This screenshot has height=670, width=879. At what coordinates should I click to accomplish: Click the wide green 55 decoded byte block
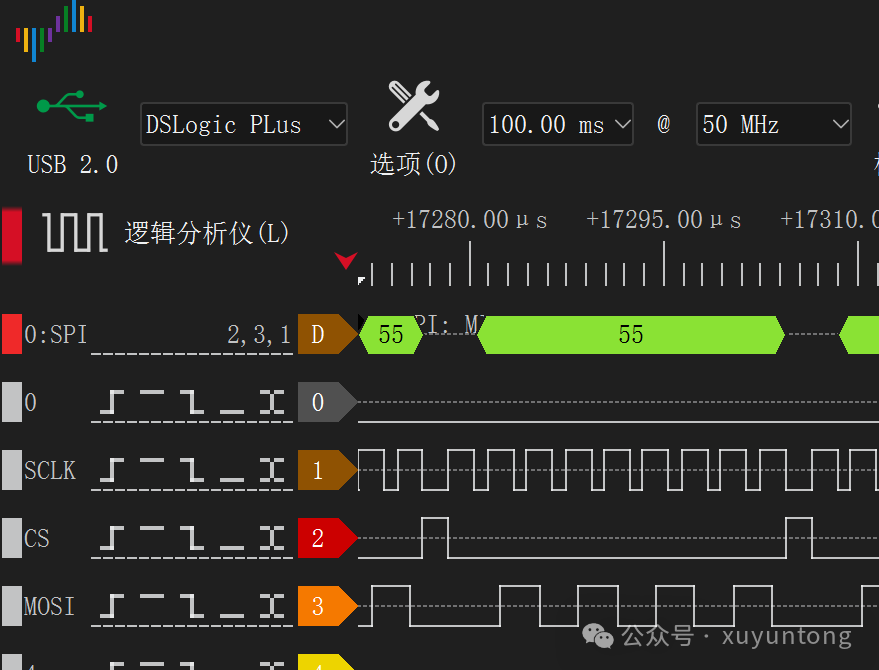click(x=631, y=335)
